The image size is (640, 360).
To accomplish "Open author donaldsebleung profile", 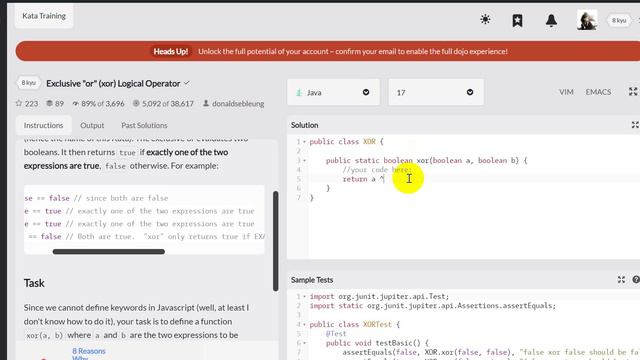I will pyautogui.click(x=238, y=104).
